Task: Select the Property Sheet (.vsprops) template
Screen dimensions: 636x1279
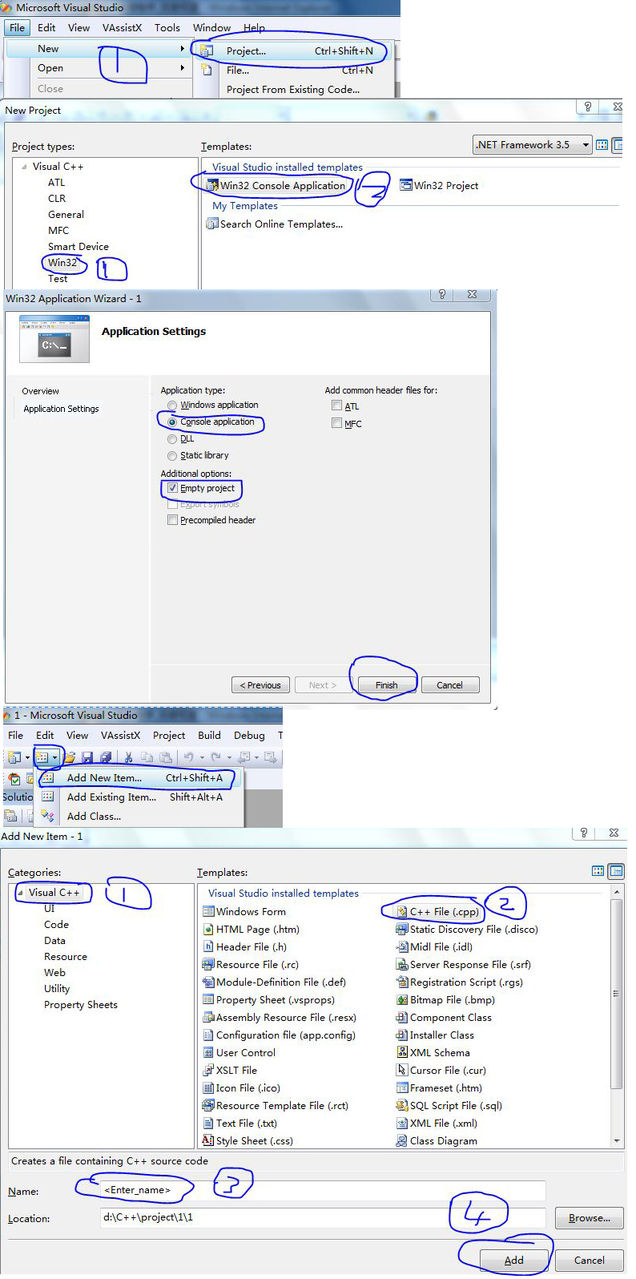Action: point(268,1000)
